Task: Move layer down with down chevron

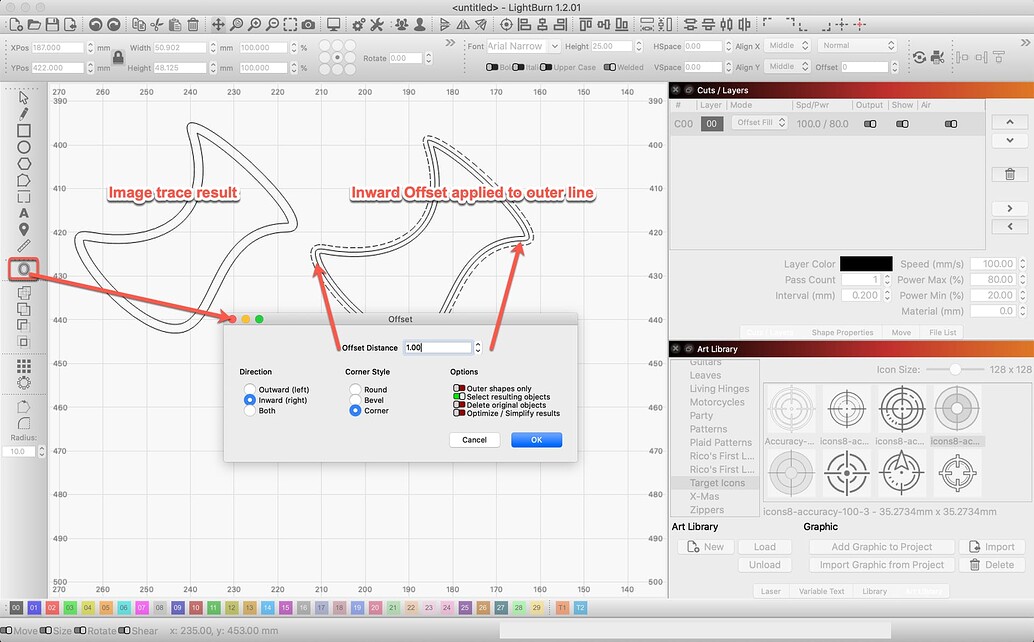Action: point(1010,140)
